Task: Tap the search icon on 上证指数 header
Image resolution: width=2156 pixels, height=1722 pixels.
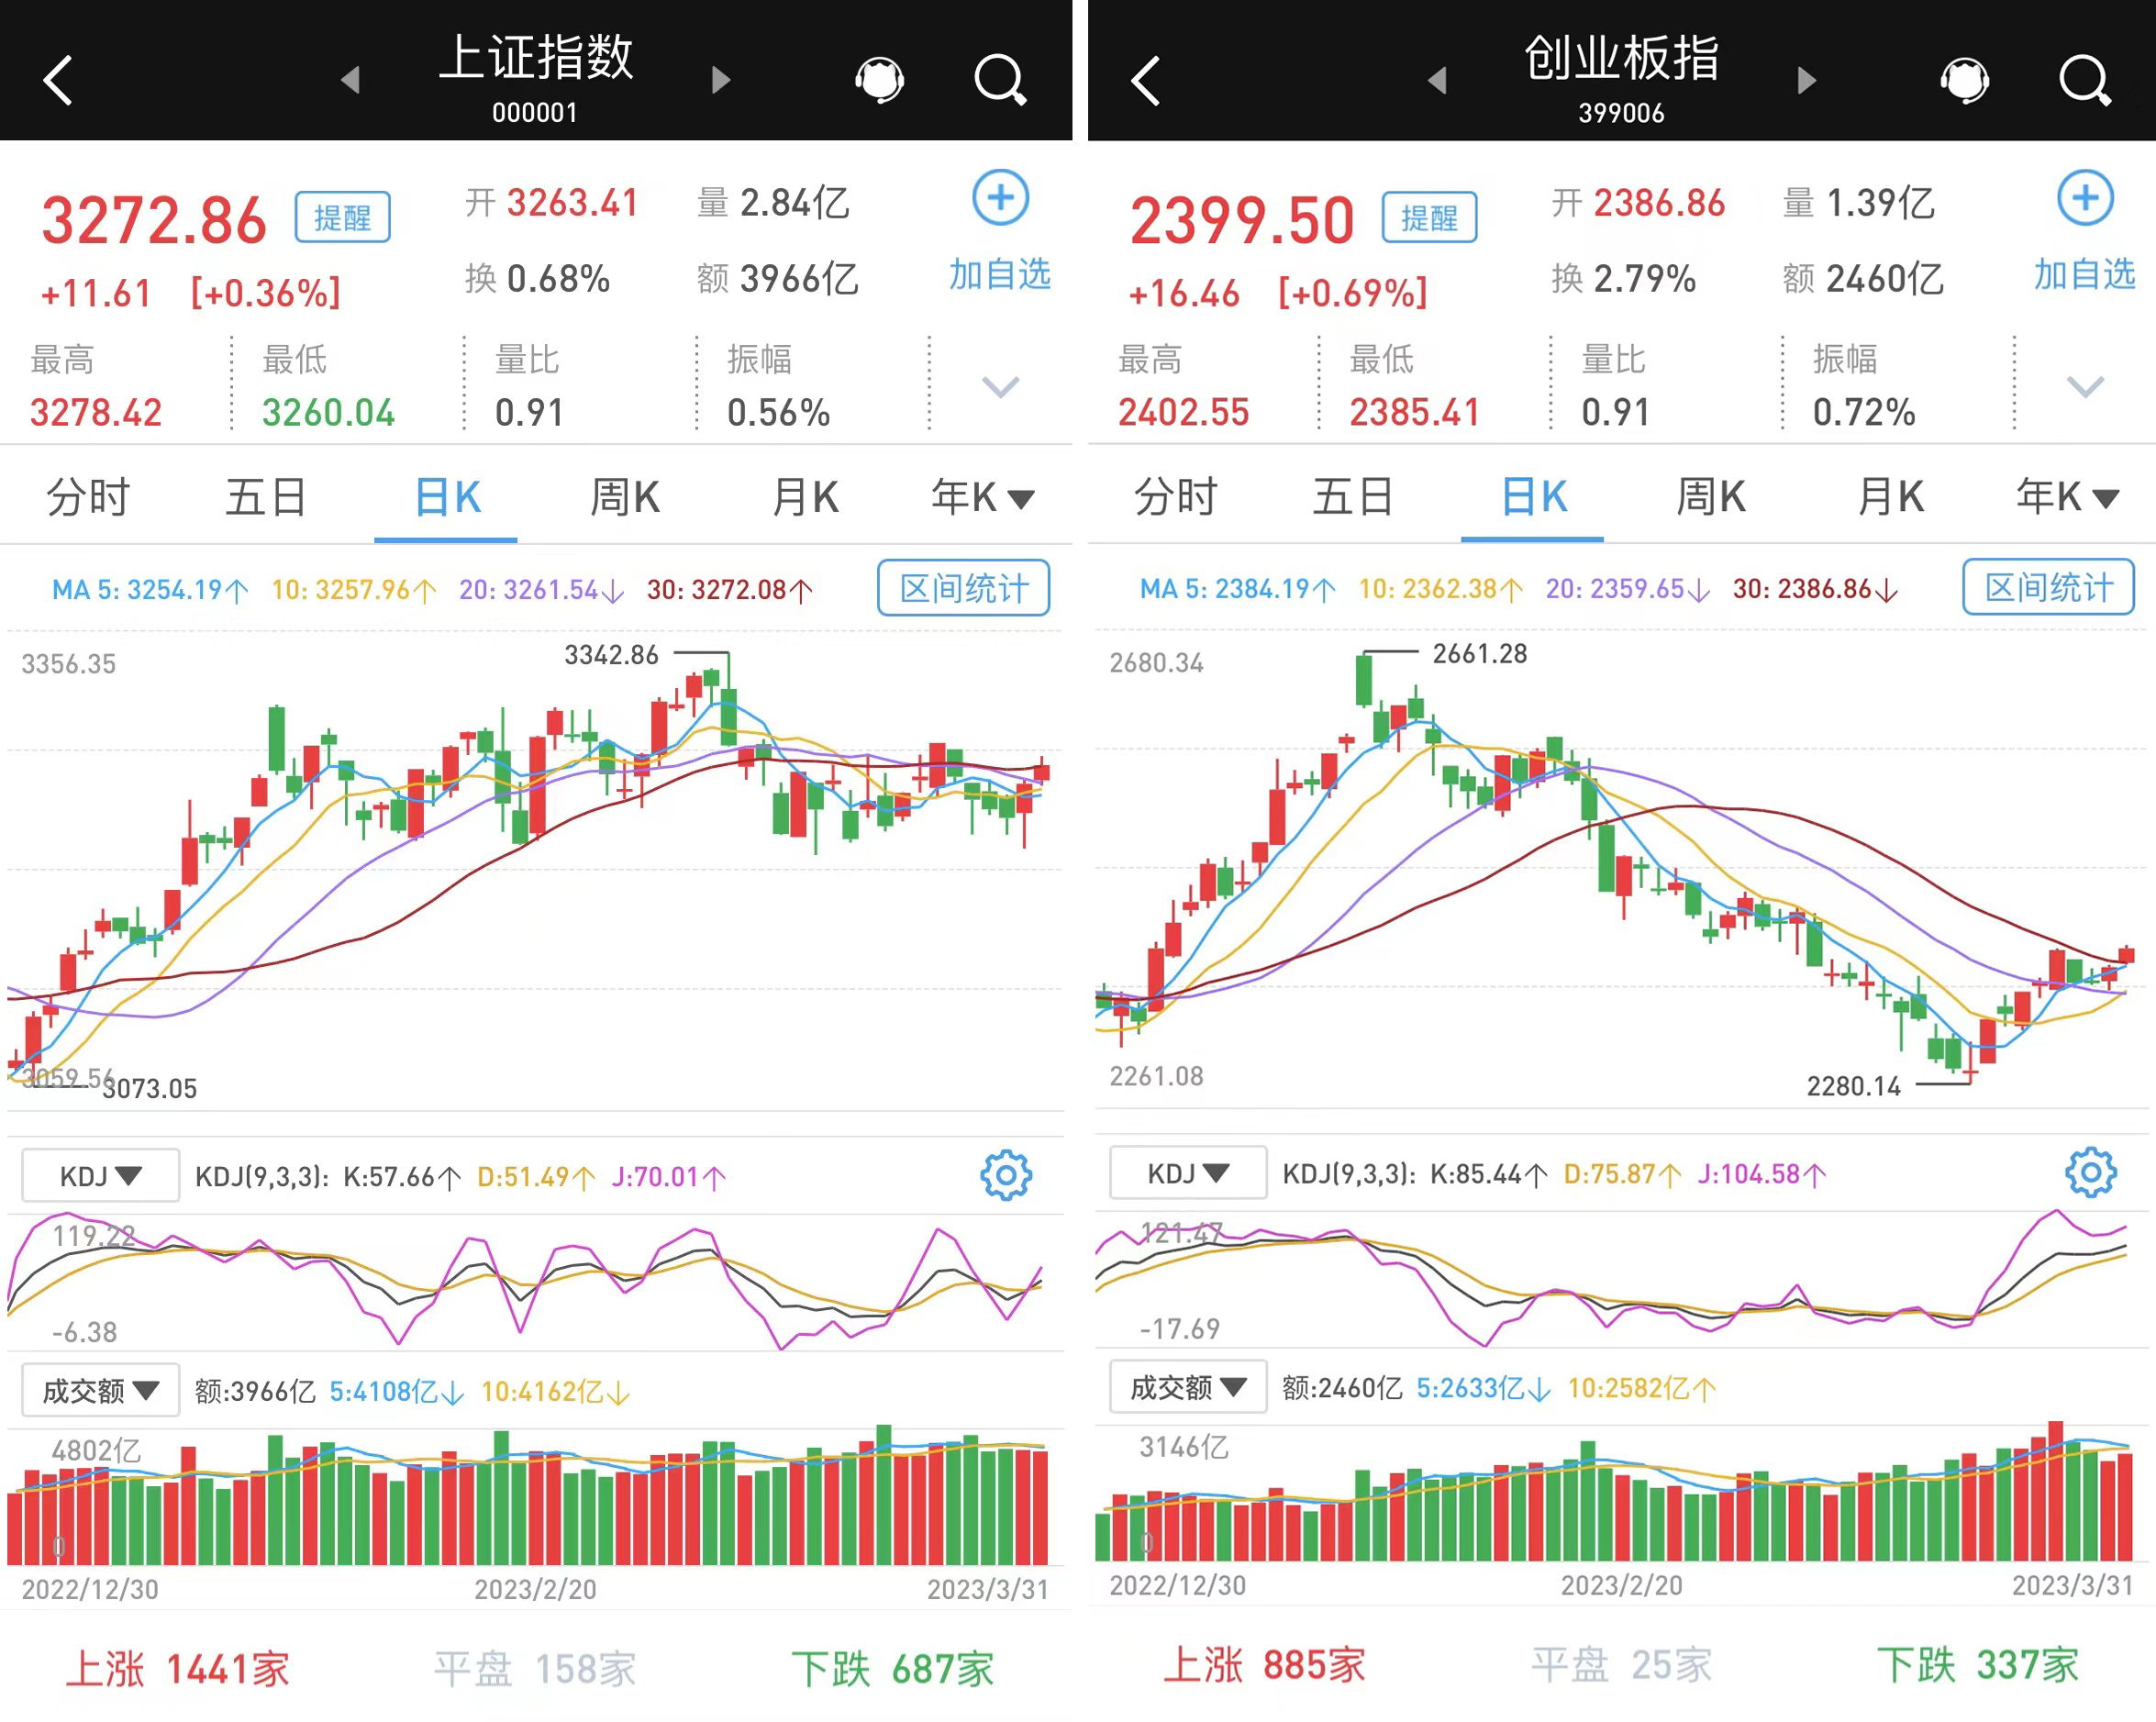Action: (x=1000, y=80)
